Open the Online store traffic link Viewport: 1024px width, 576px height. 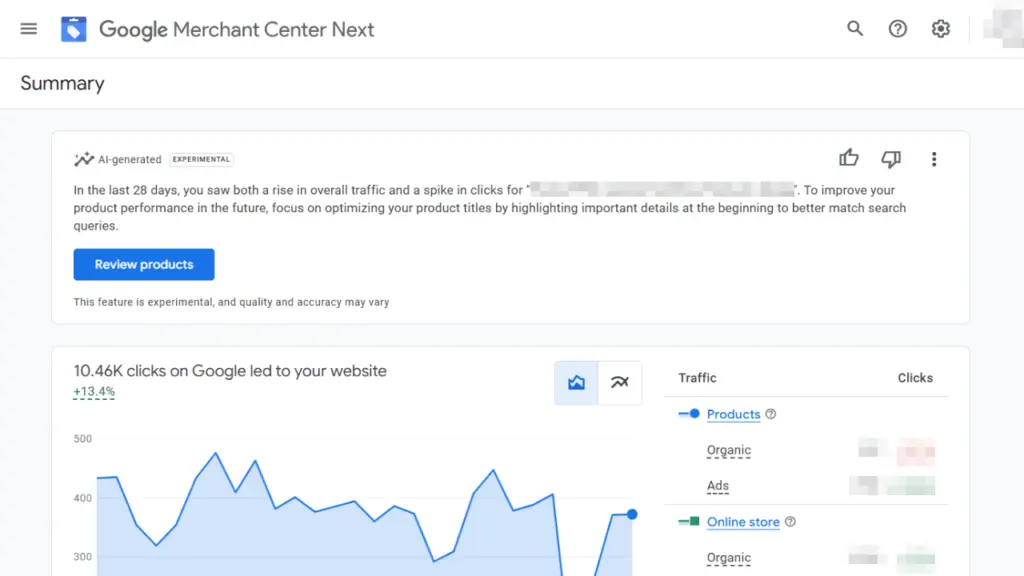click(x=743, y=522)
